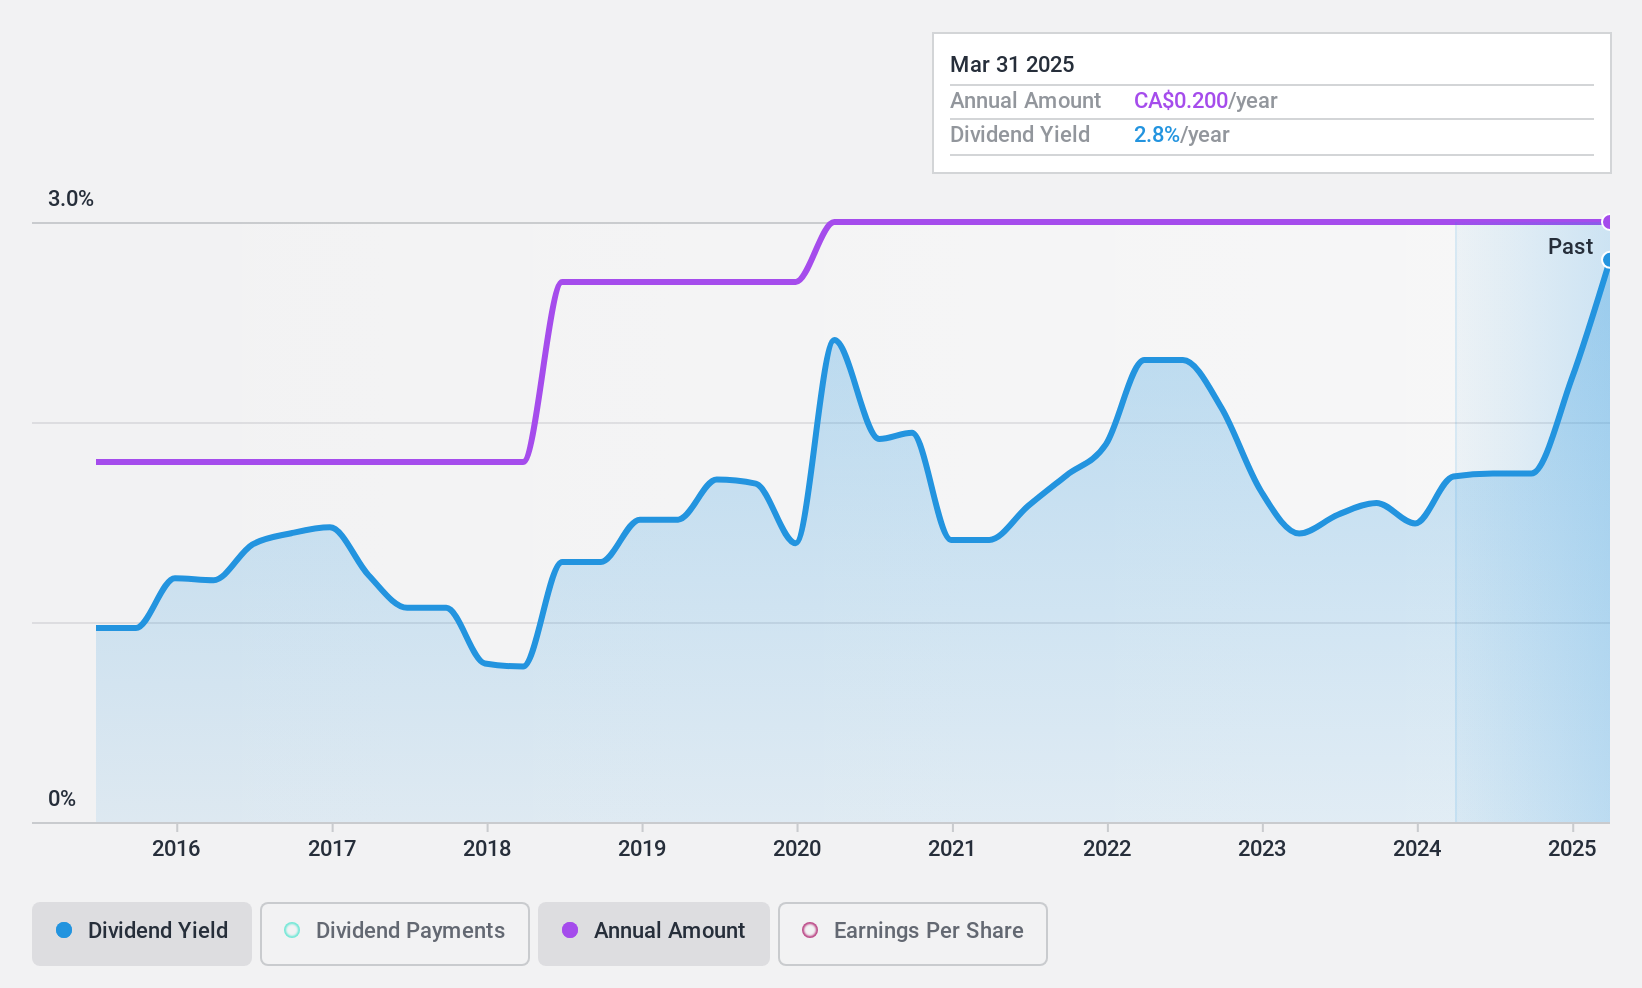Screen dimensions: 1642x988
Task: Click the 2024 x-axis label
Action: [x=1417, y=849]
